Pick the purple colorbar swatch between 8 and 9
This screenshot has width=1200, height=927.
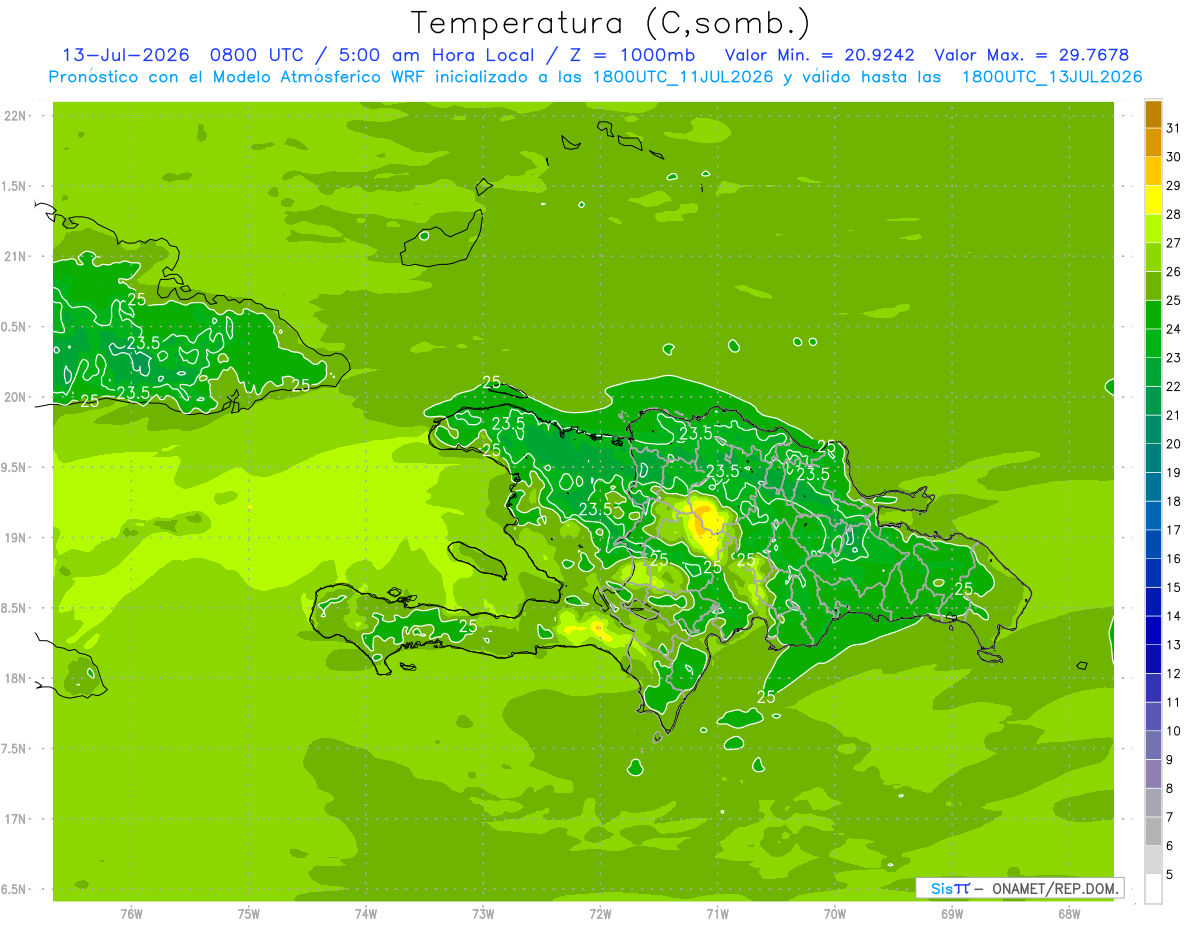pyautogui.click(x=1153, y=774)
